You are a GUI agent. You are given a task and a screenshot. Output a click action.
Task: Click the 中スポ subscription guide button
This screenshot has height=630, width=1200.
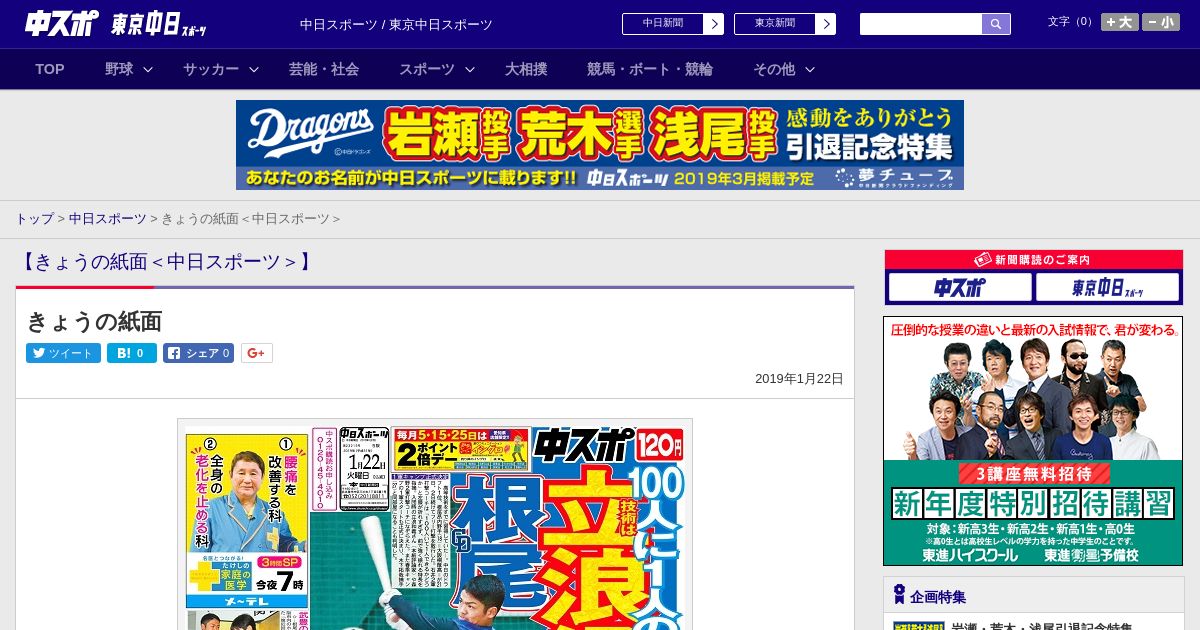tap(960, 288)
